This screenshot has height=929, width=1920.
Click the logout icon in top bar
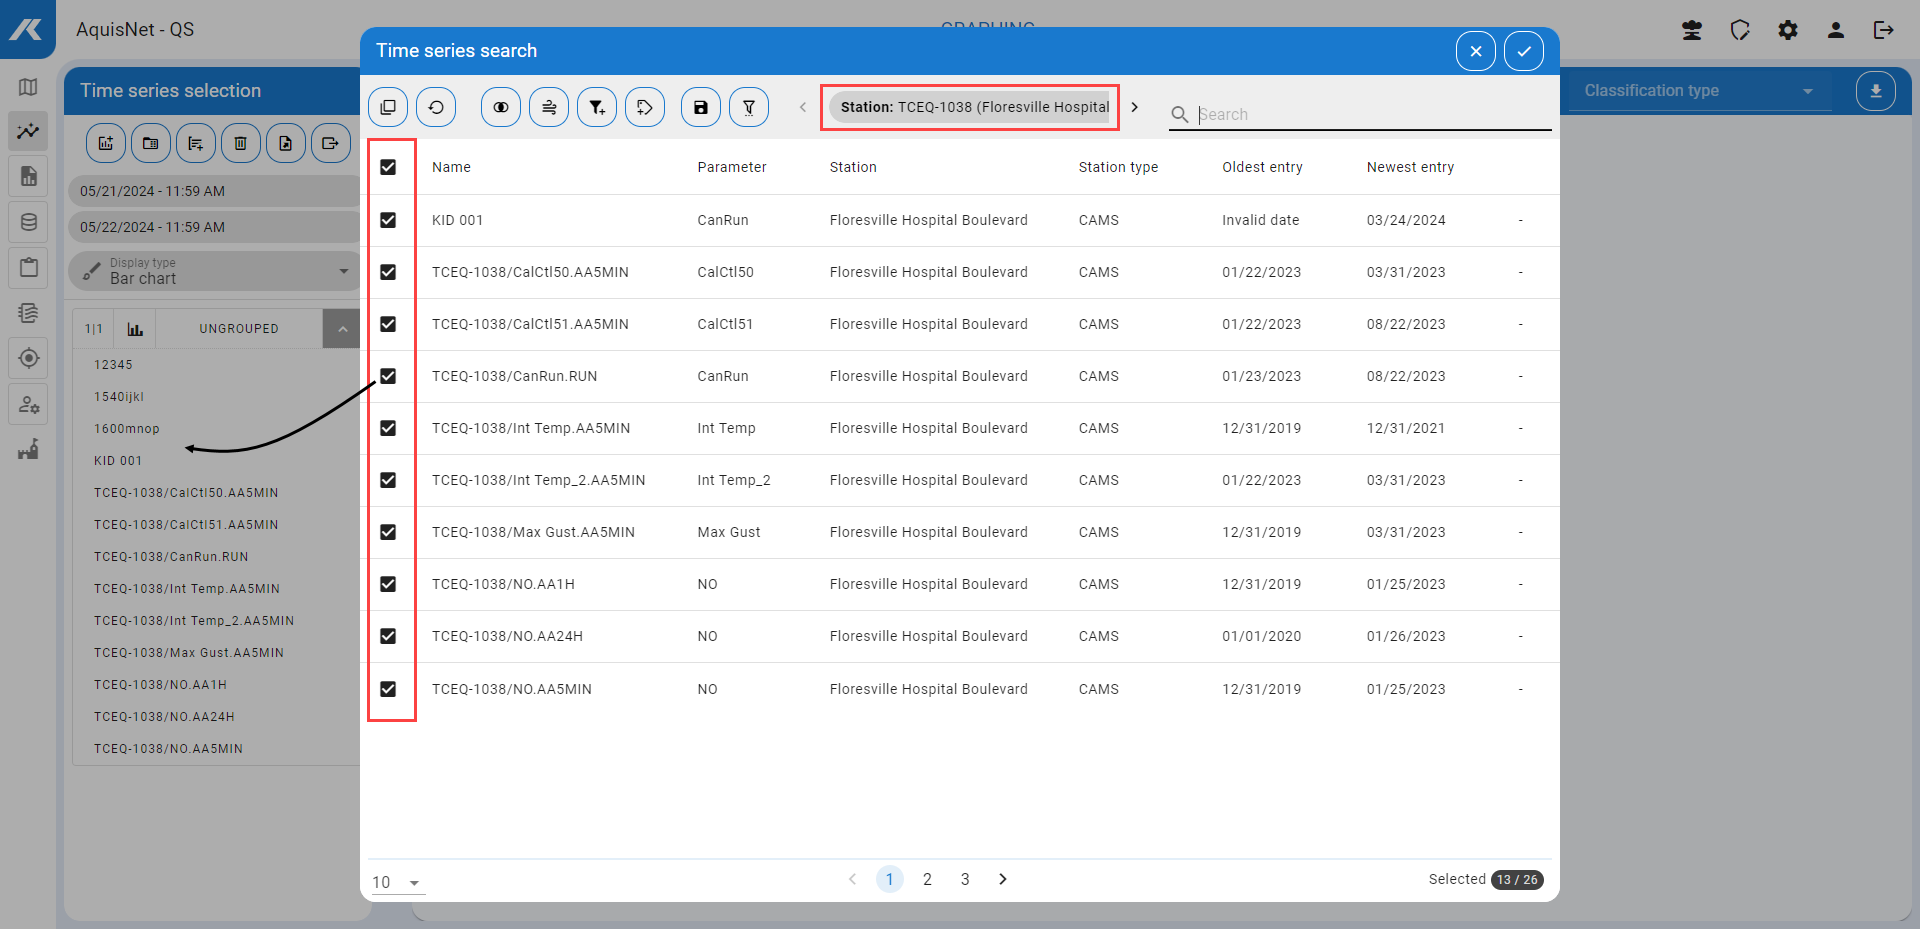point(1884,30)
